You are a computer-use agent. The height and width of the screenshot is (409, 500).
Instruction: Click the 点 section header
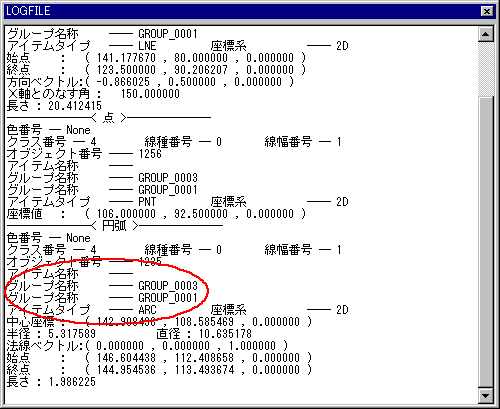coord(108,118)
